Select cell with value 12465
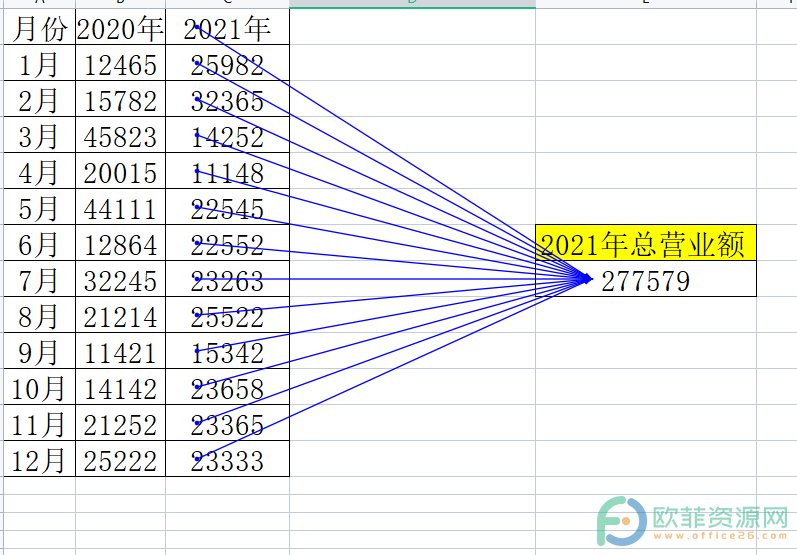797x555 pixels. point(120,63)
